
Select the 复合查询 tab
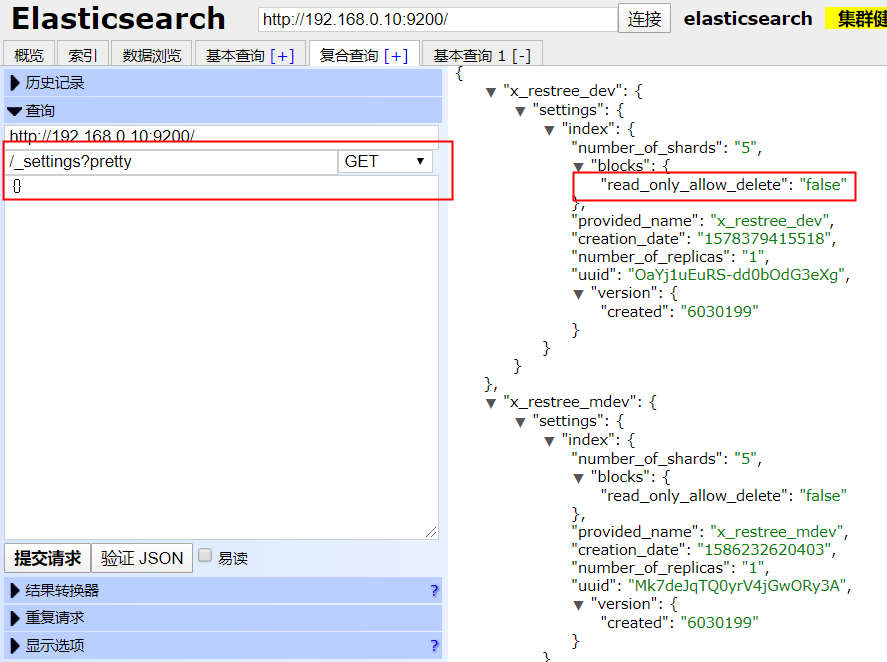(348, 55)
